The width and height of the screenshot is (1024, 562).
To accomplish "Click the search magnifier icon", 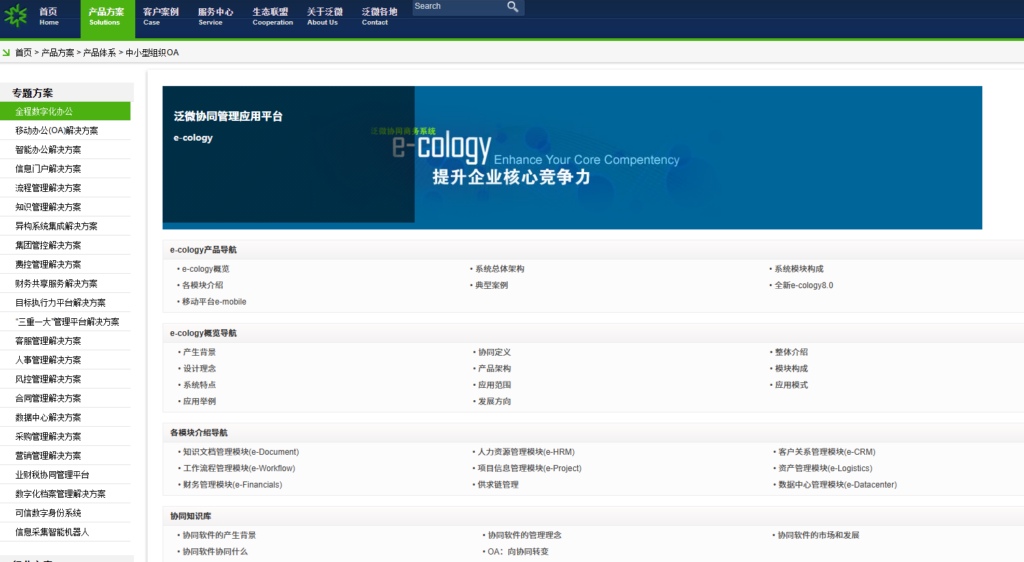I will (x=513, y=7).
